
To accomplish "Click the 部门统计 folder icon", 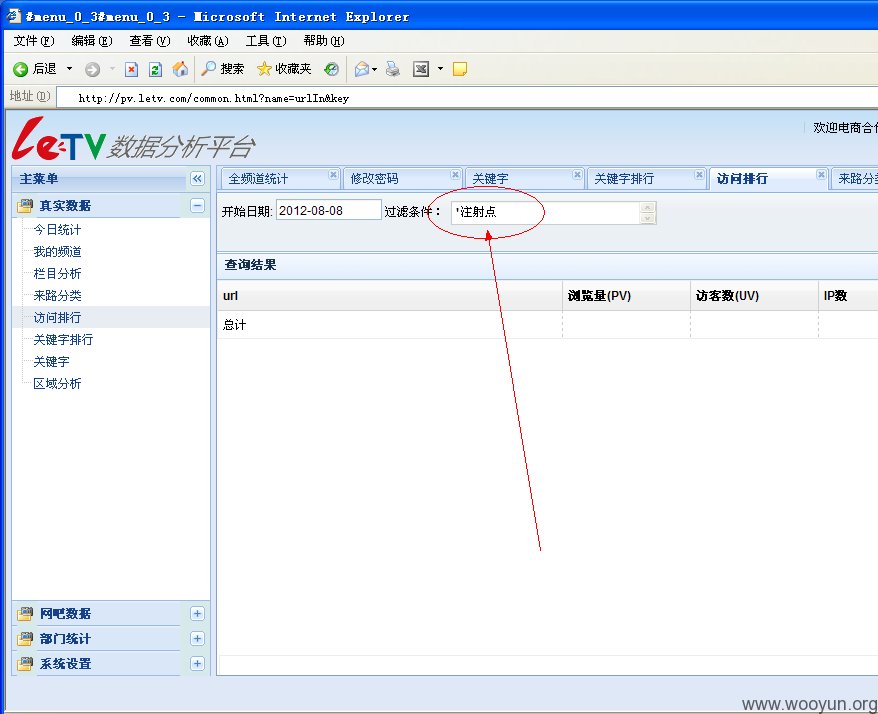I will click(x=25, y=639).
